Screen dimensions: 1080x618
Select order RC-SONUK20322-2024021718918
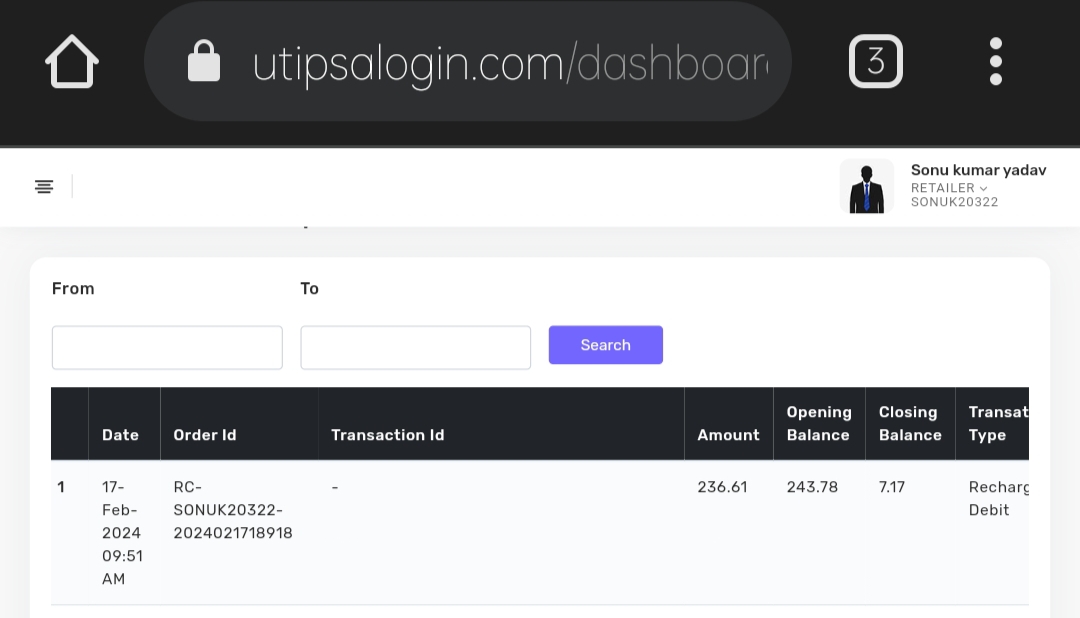point(233,510)
